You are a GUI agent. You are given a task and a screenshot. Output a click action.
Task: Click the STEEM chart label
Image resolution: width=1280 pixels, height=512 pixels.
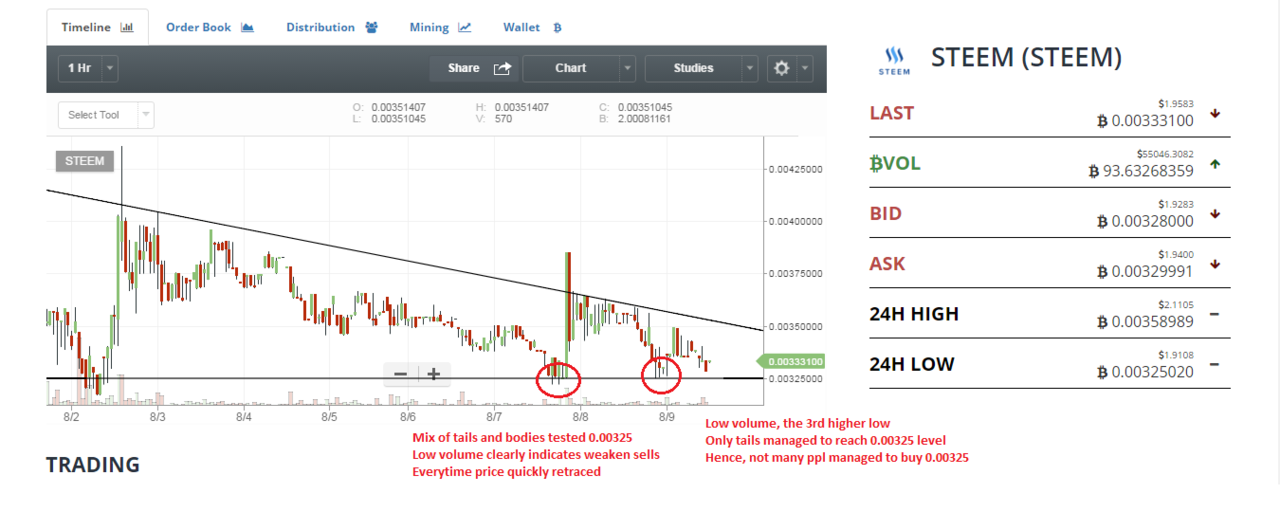(84, 161)
